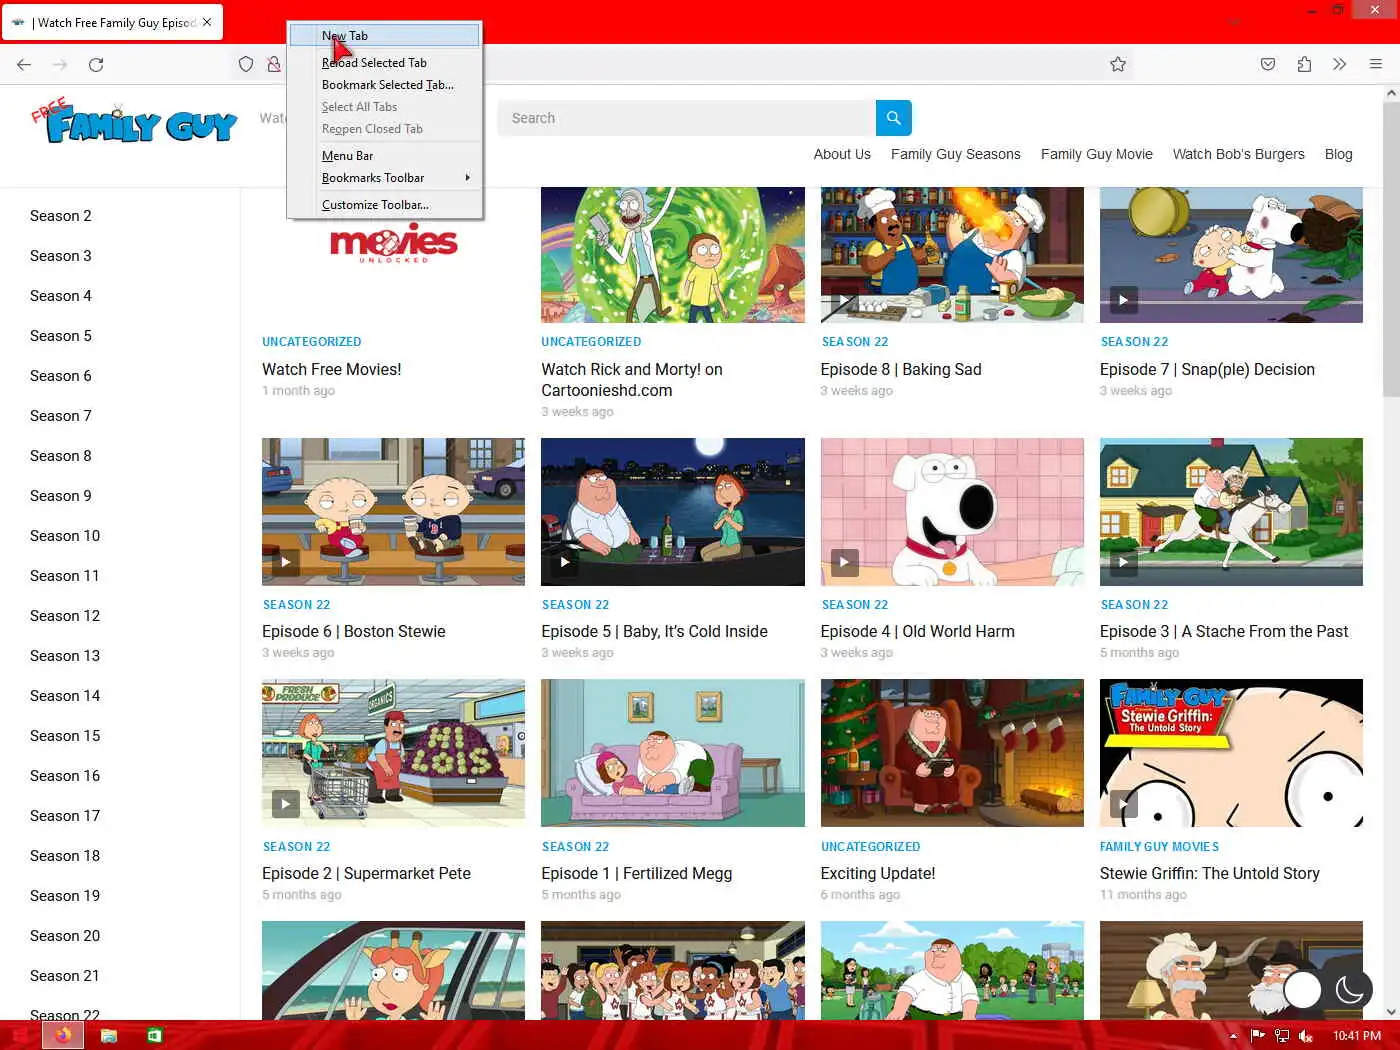Open File Explorer from the taskbar
This screenshot has width=1400, height=1050.
pyautogui.click(x=109, y=1035)
